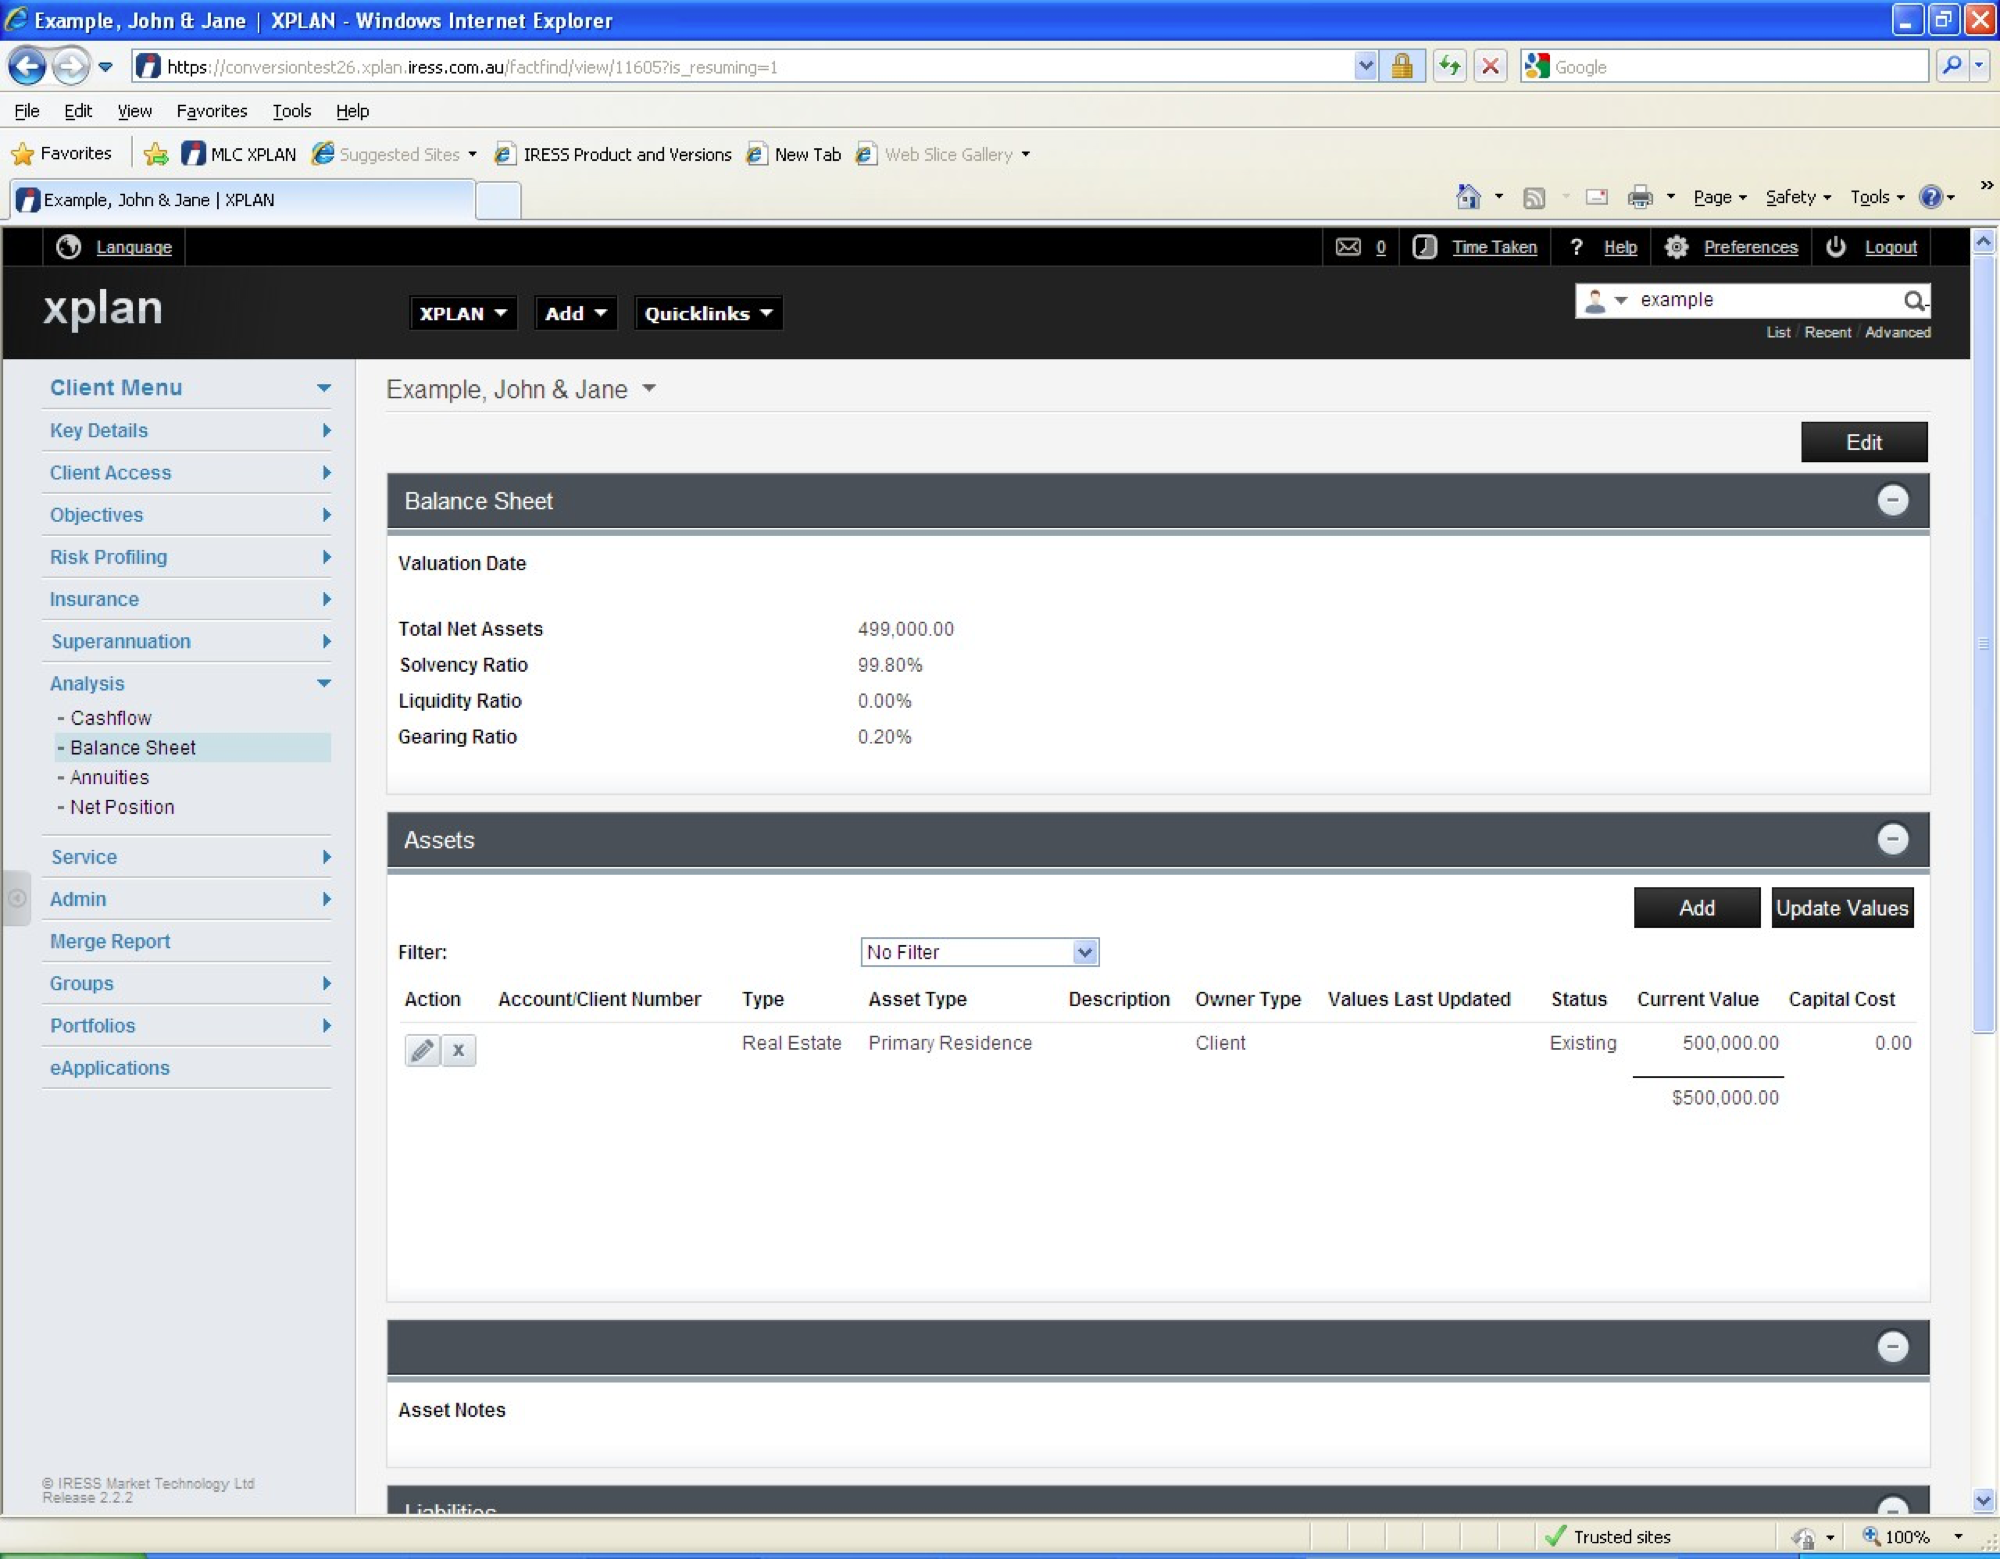This screenshot has width=2000, height=1559.
Task: Collapse the Balance Sheet section
Action: (x=1892, y=500)
